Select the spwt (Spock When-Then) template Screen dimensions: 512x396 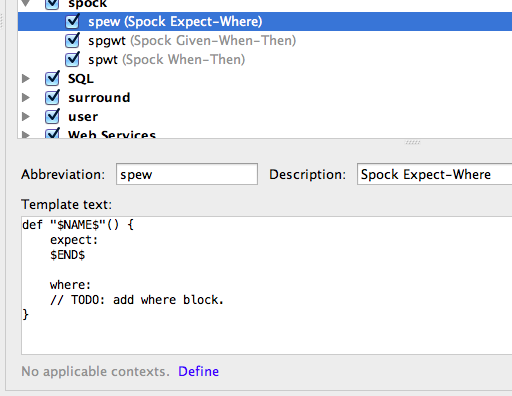point(167,60)
